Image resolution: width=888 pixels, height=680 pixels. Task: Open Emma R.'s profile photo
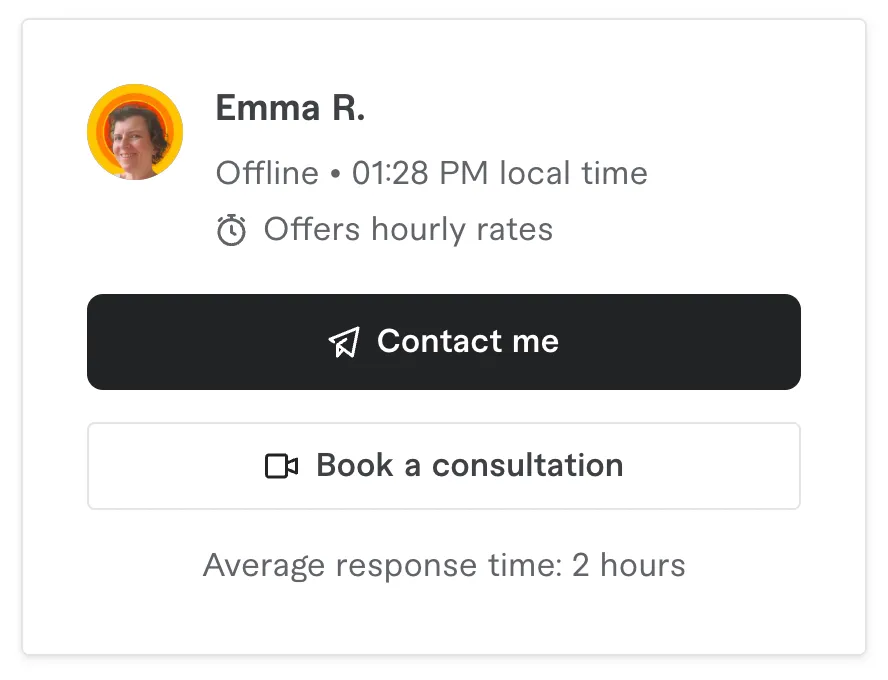(135, 132)
